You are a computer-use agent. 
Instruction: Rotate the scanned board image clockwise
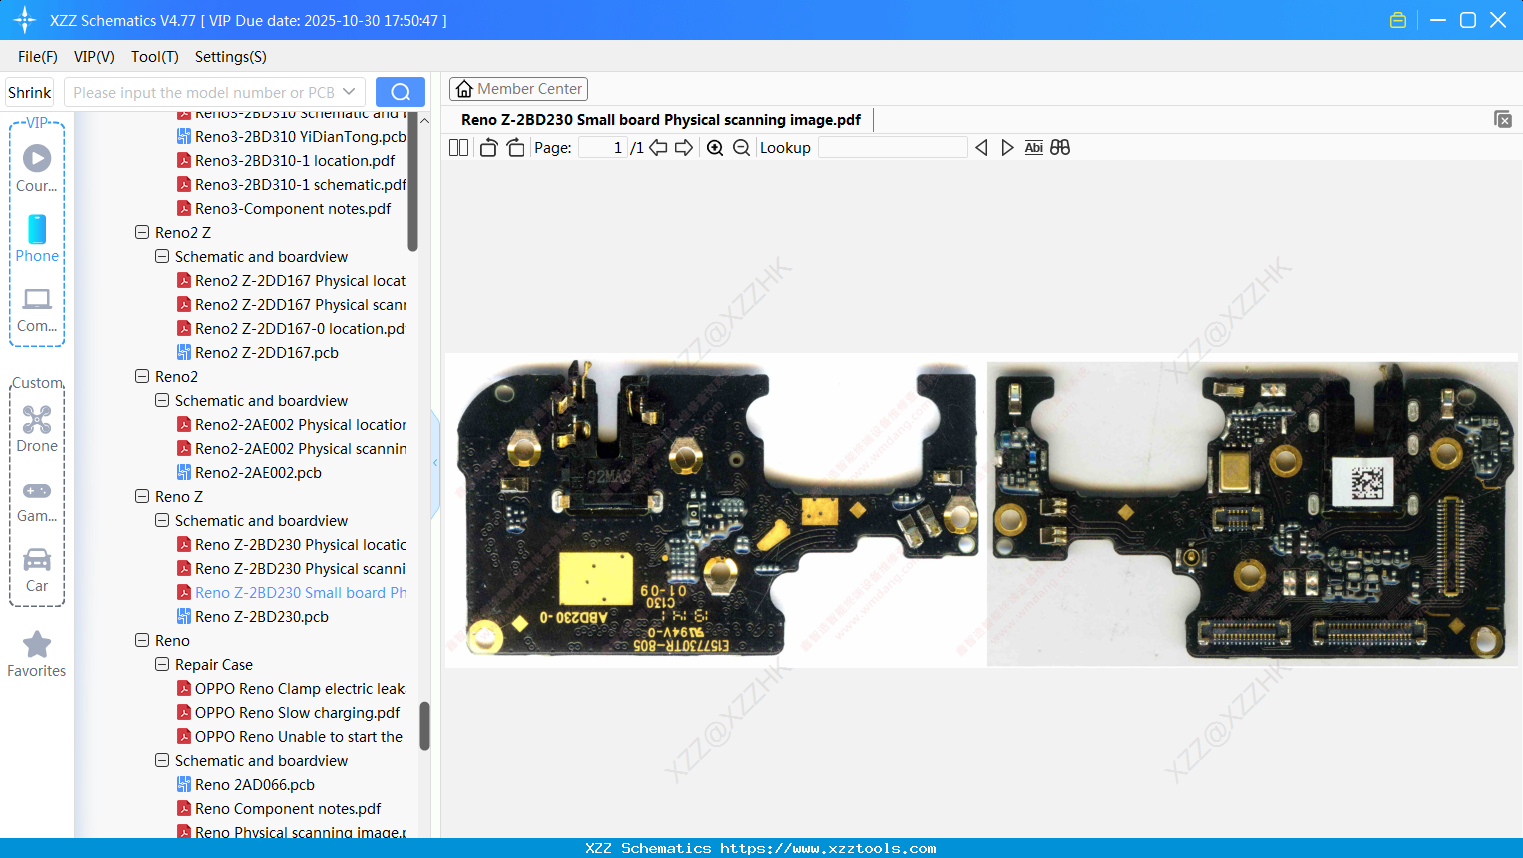(515, 147)
